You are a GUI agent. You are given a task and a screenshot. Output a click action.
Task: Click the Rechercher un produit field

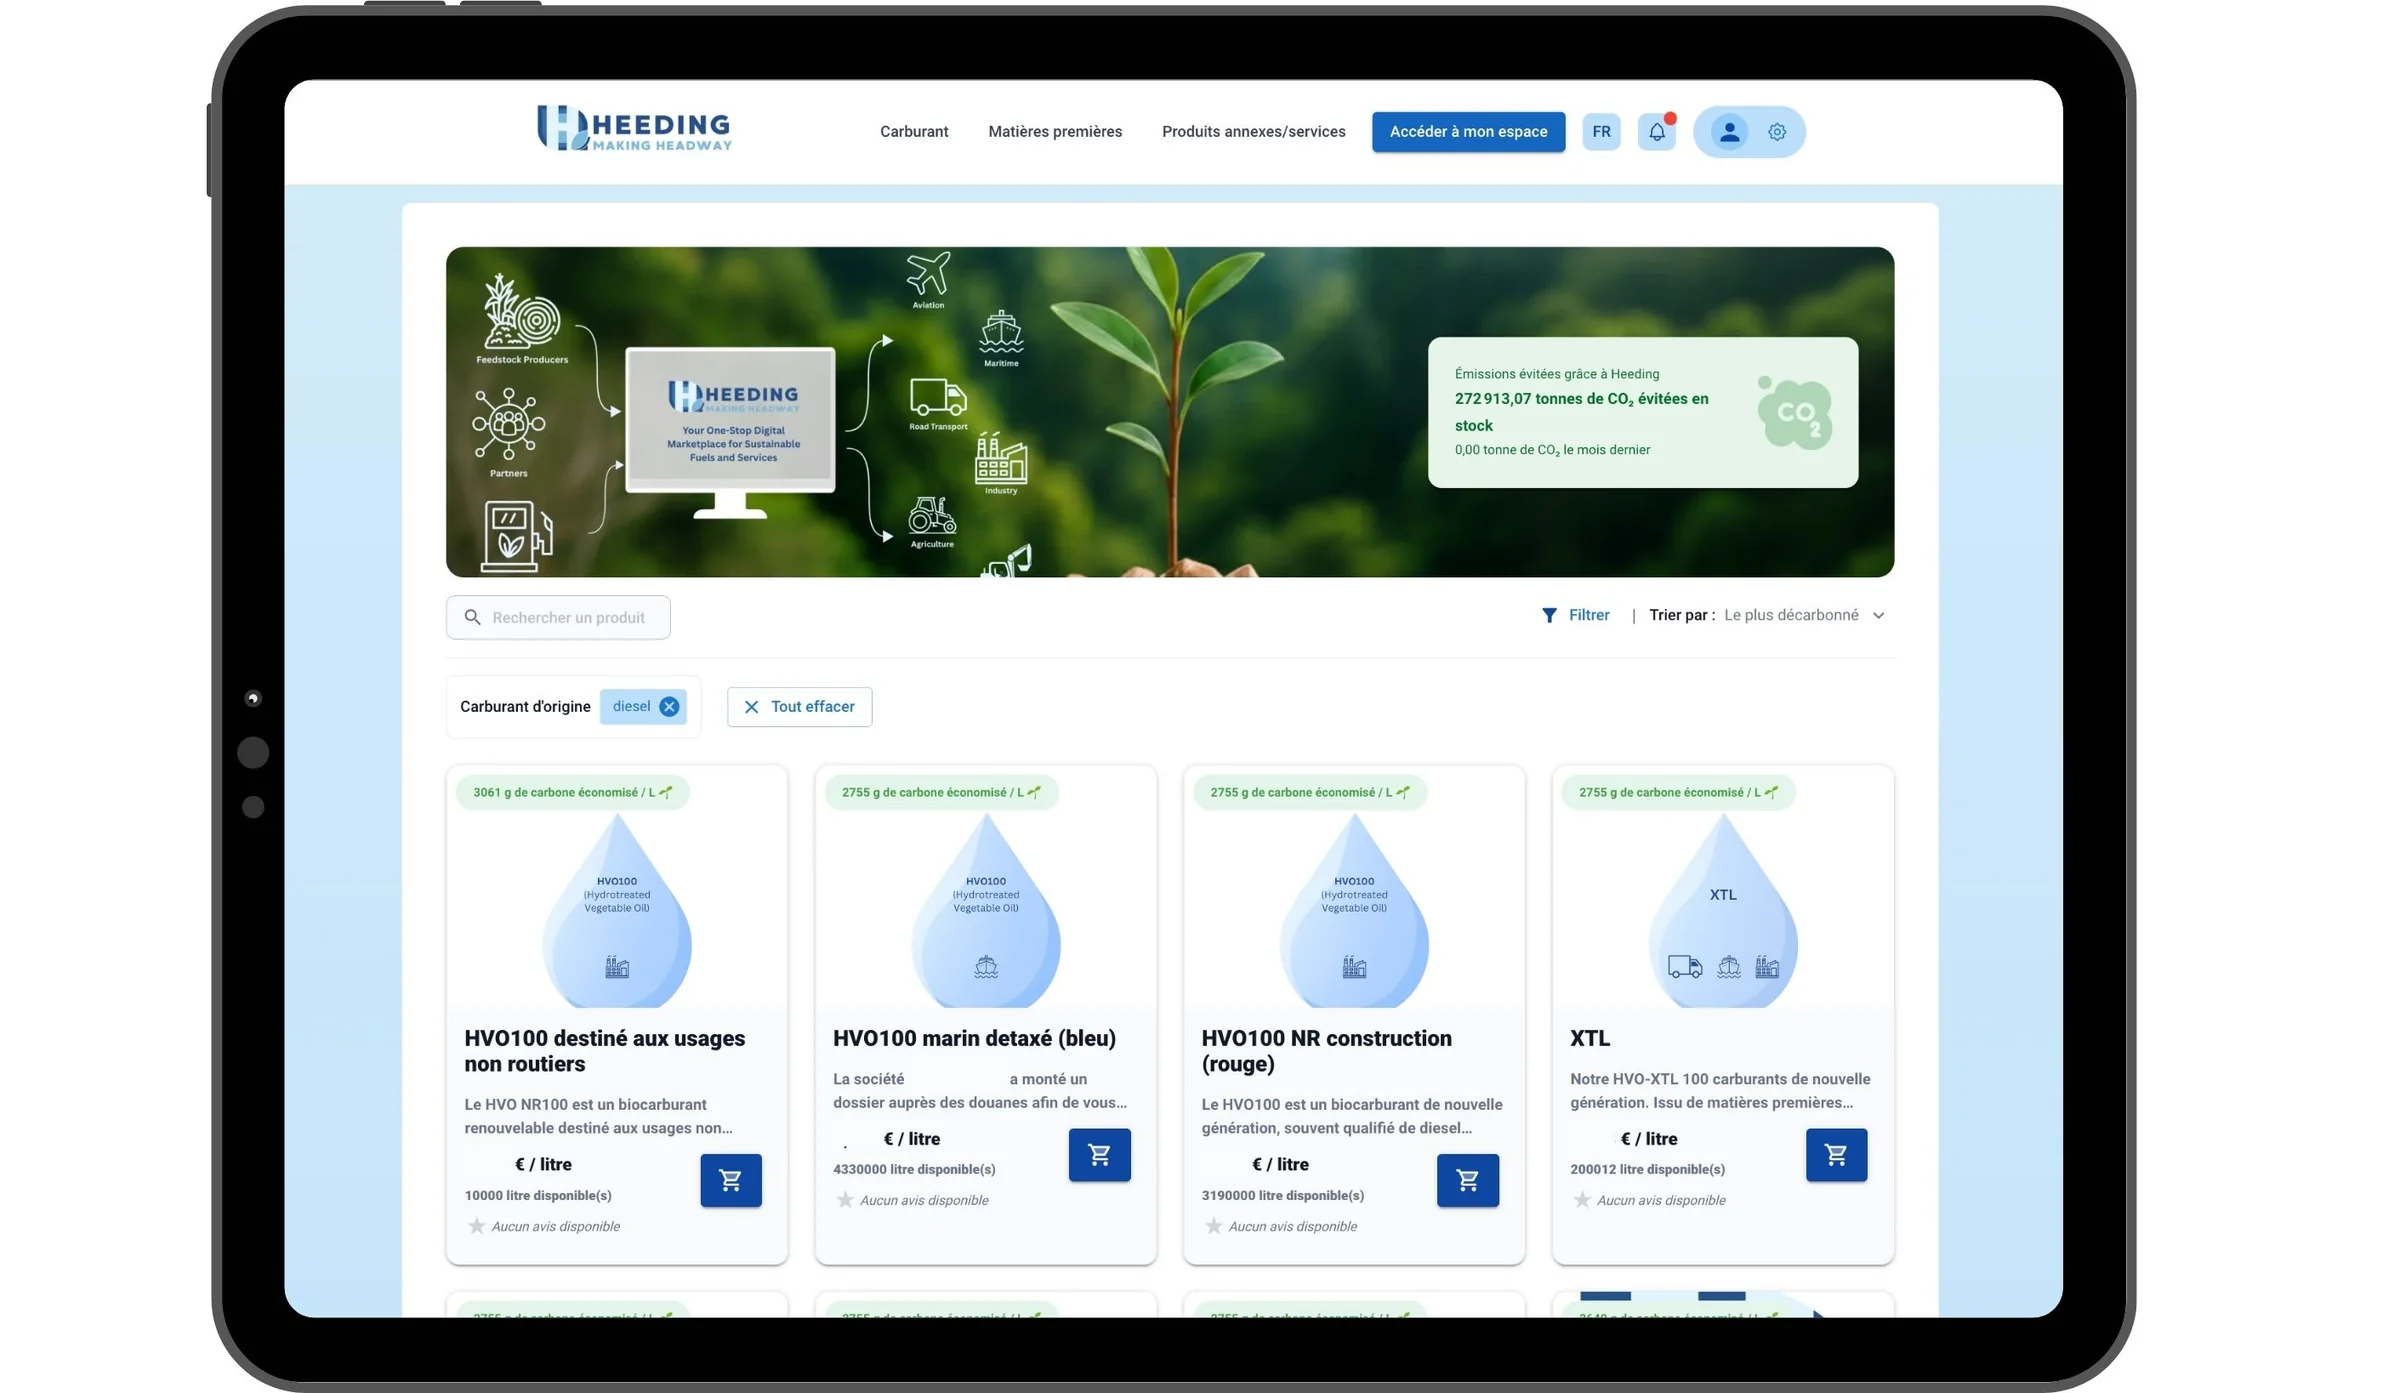pos(558,617)
